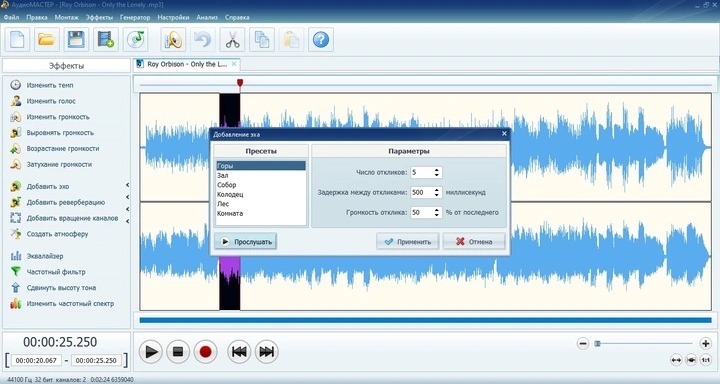Jump to track start button

click(x=239, y=352)
